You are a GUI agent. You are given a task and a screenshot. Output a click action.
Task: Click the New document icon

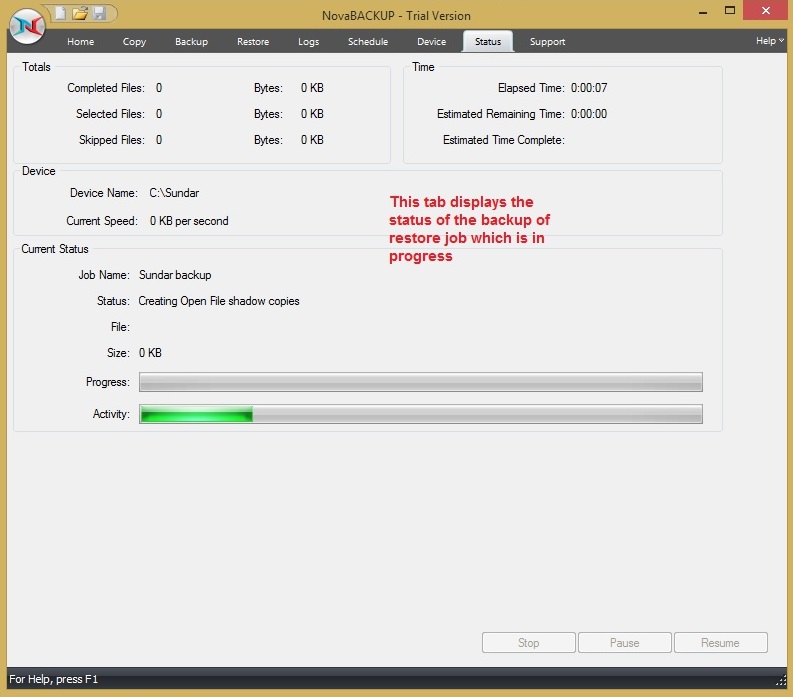pyautogui.click(x=61, y=13)
